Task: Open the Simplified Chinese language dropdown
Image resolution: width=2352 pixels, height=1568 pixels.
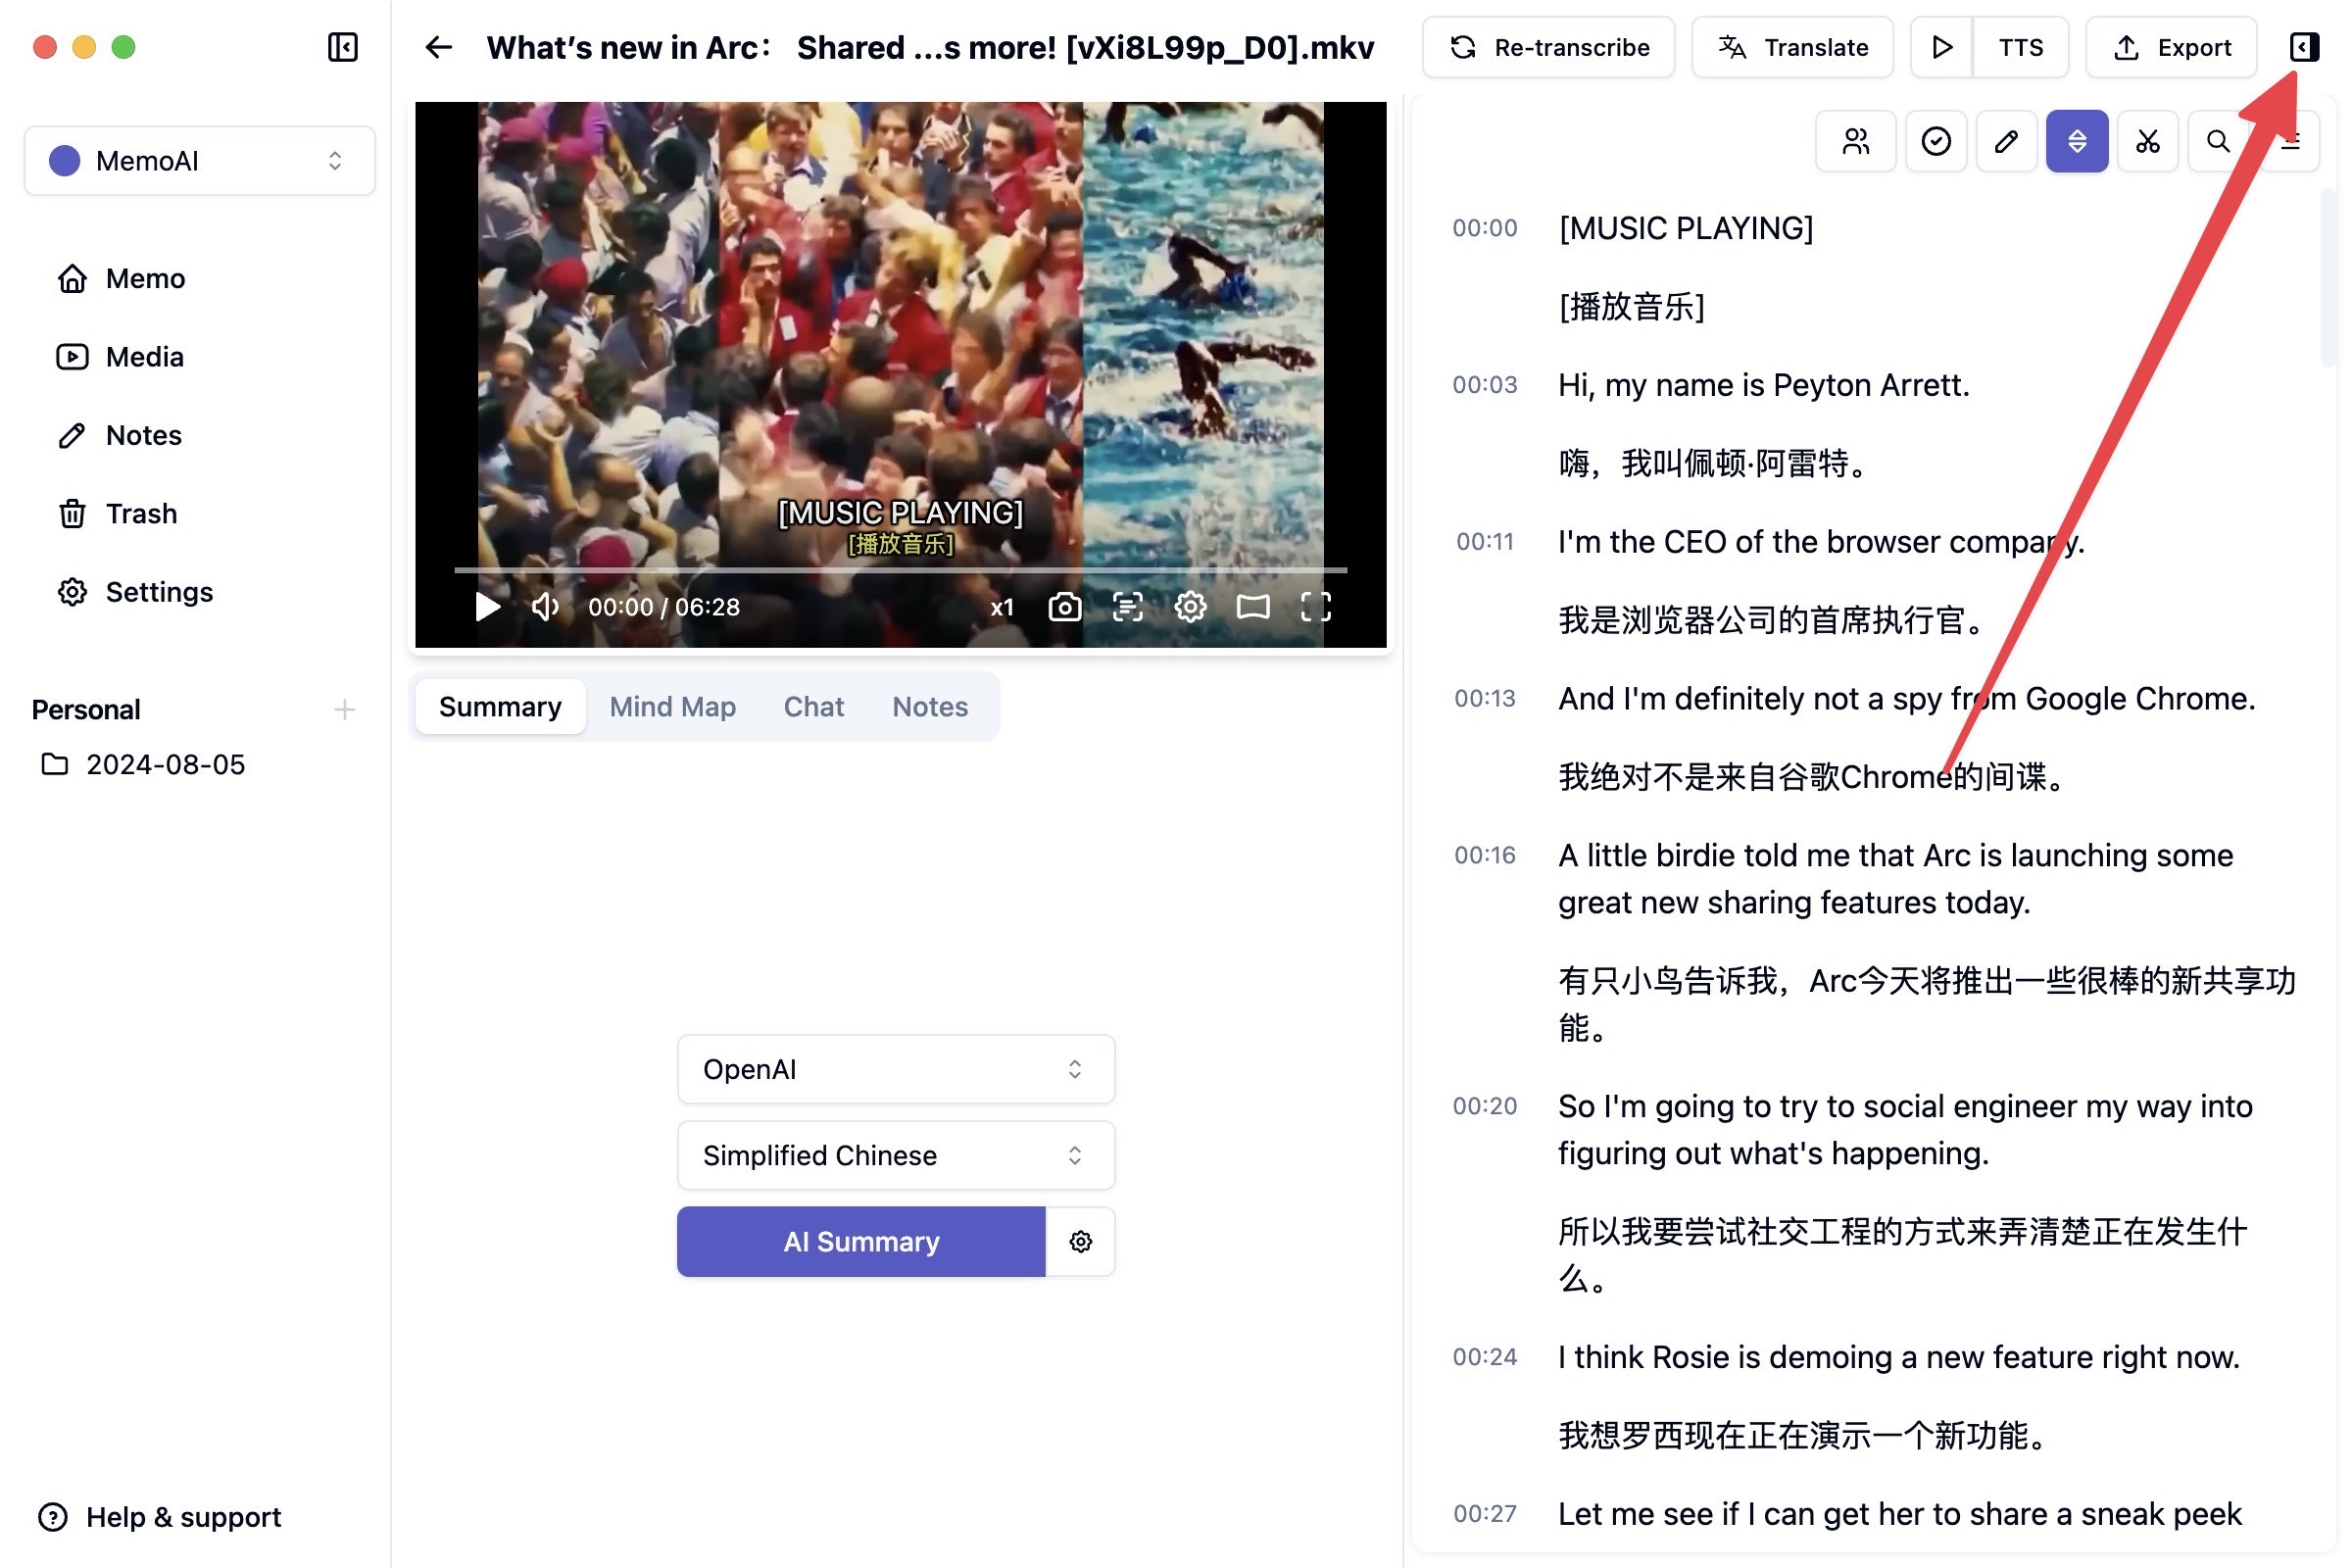Action: point(896,1155)
